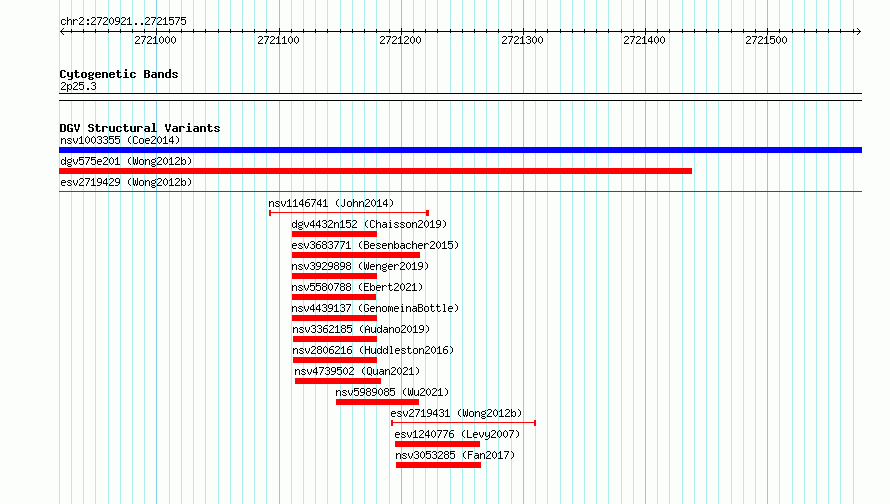Click the nsv2806216 red bar
This screenshot has height=504, width=890.
point(335,360)
